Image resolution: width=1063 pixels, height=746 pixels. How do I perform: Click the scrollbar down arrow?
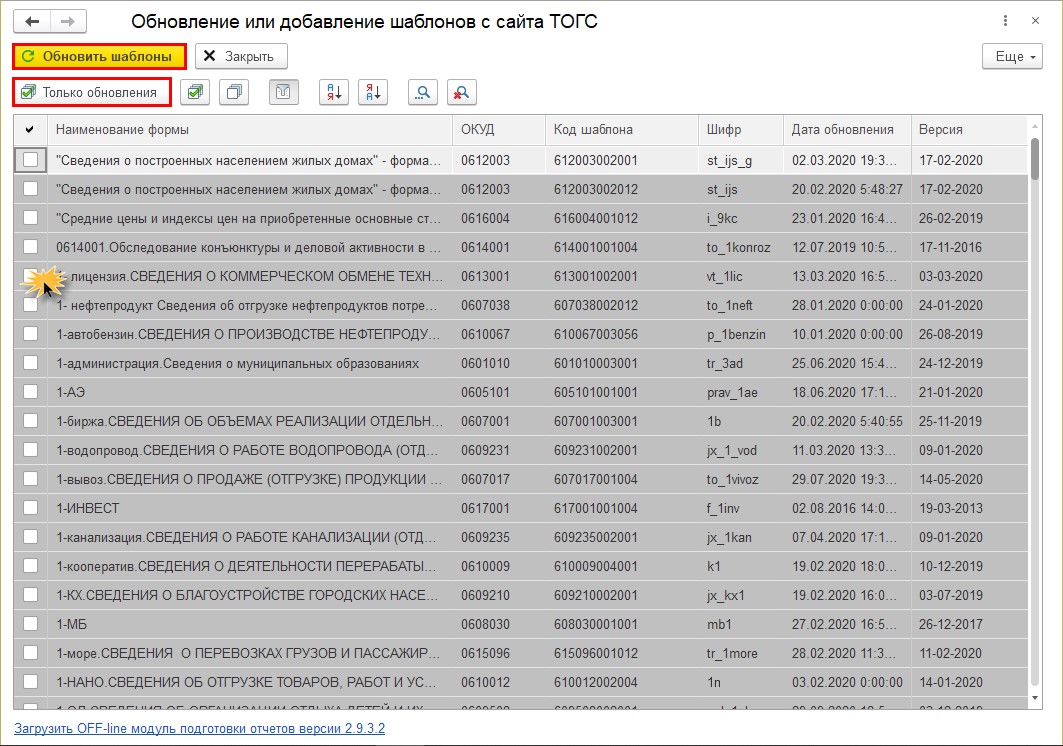[x=1035, y=698]
